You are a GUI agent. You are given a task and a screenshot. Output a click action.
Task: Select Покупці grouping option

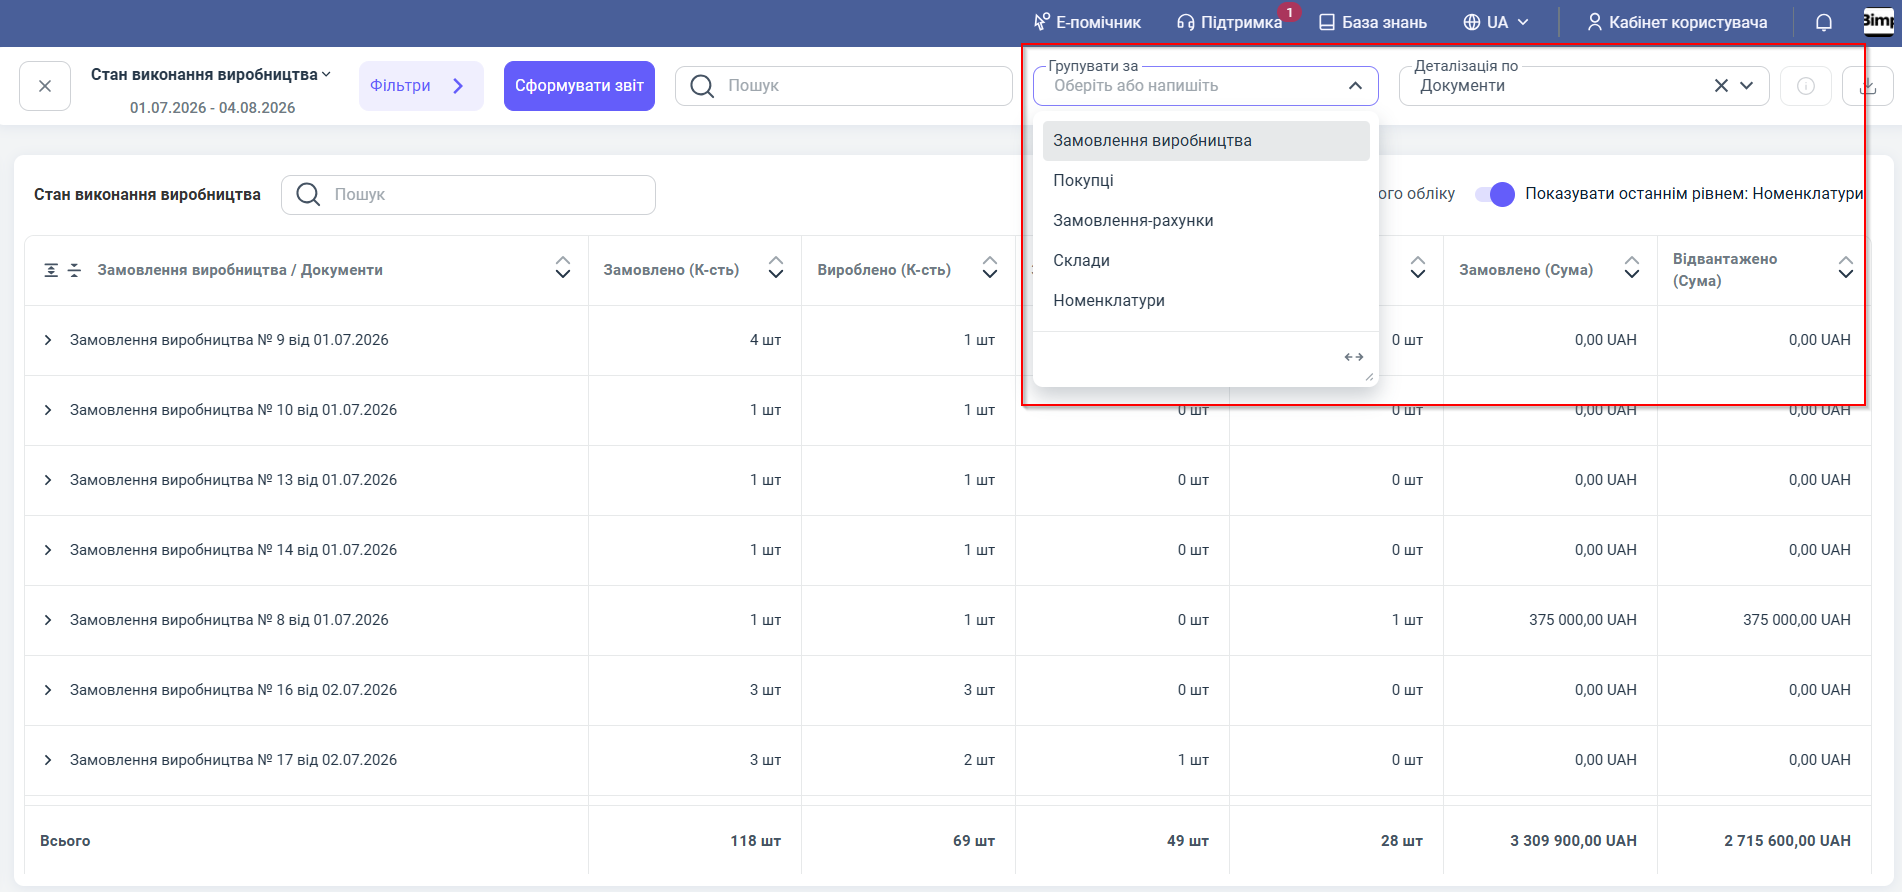[x=1206, y=181]
